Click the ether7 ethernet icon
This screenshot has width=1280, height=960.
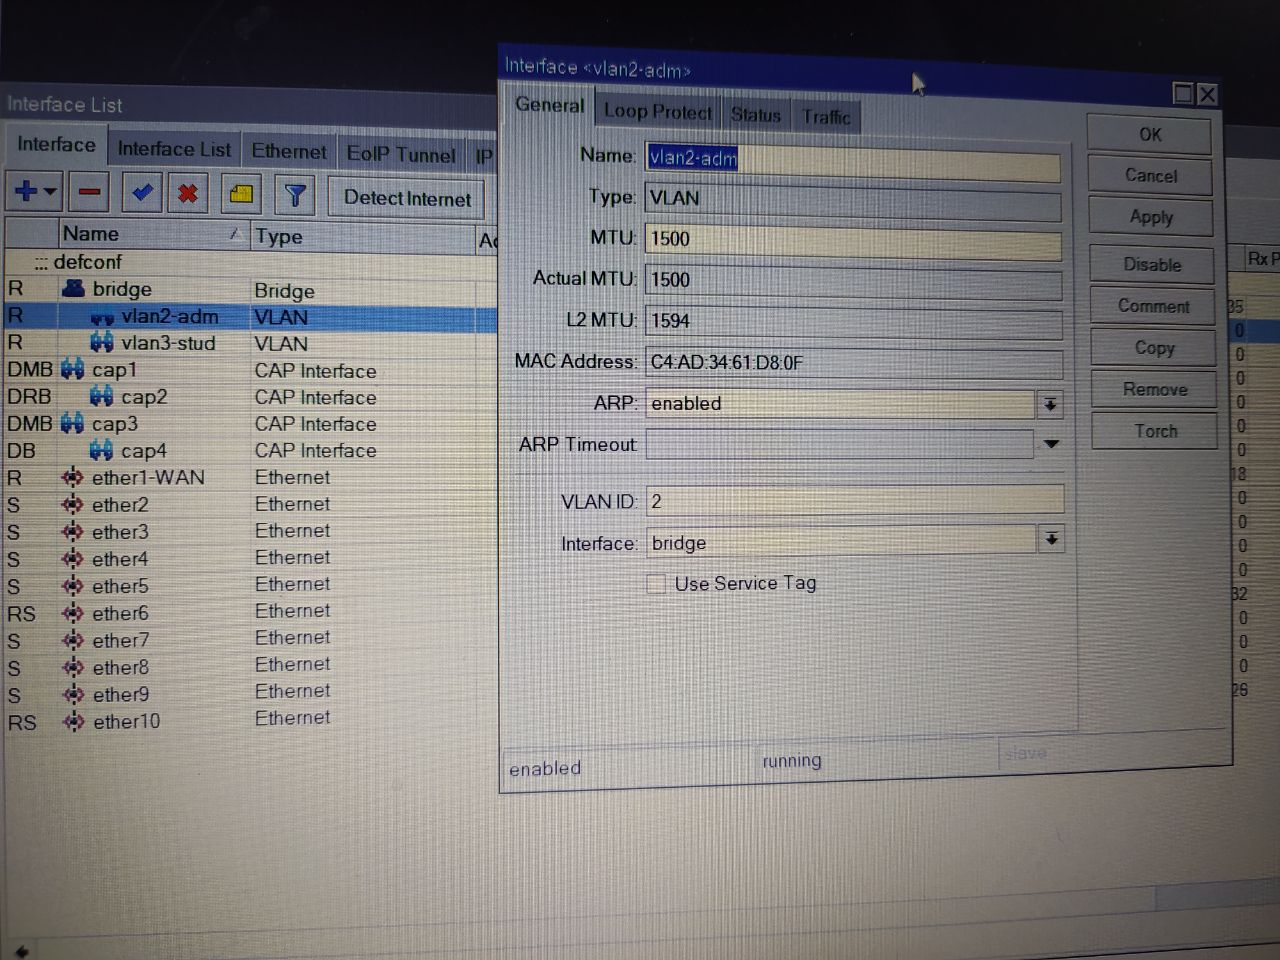(x=73, y=640)
